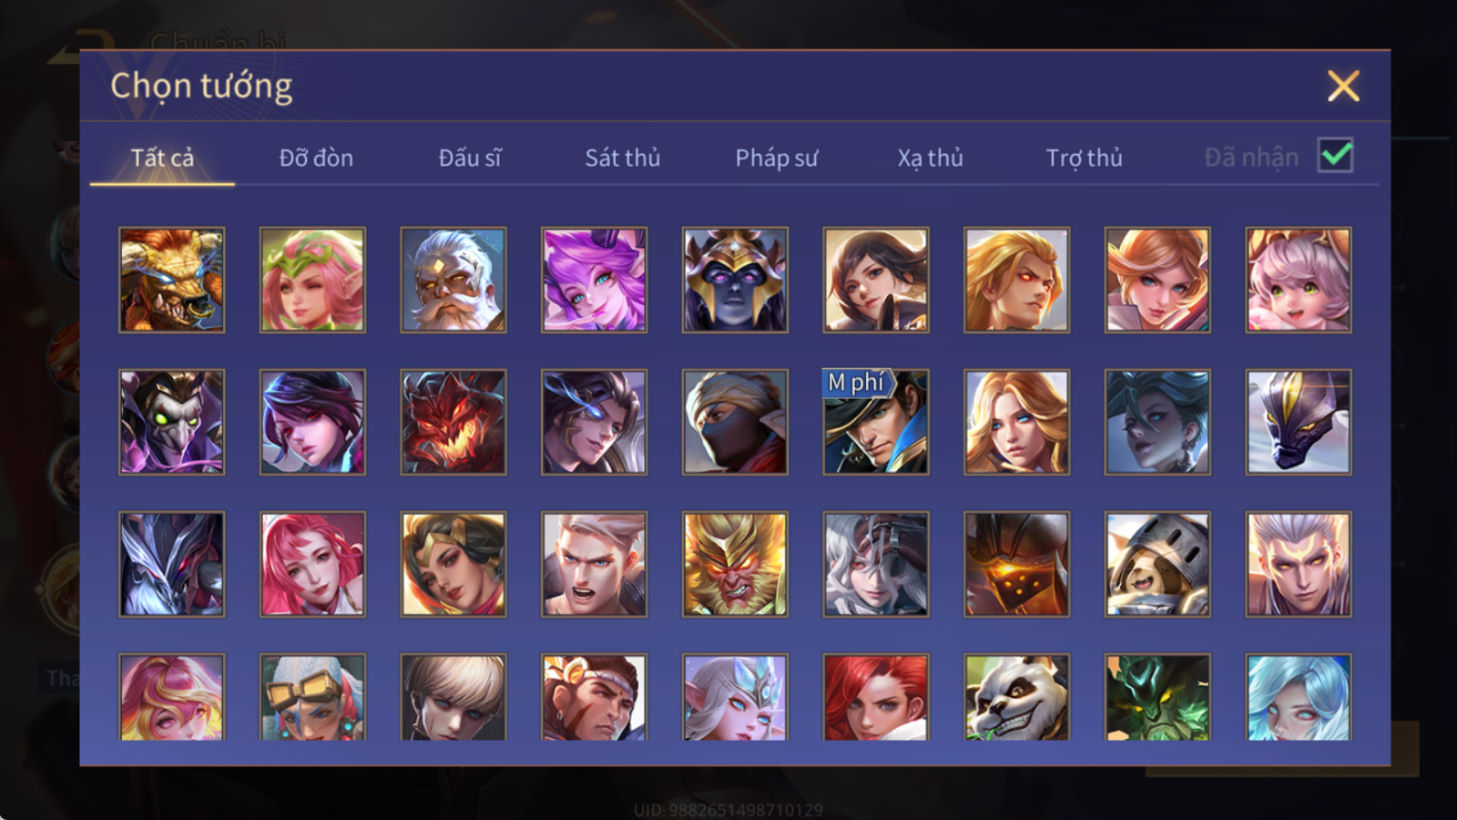Viewport: 1457px width, 820px height.
Task: Select the hero with the 'M phí' label
Action: pyautogui.click(x=876, y=421)
